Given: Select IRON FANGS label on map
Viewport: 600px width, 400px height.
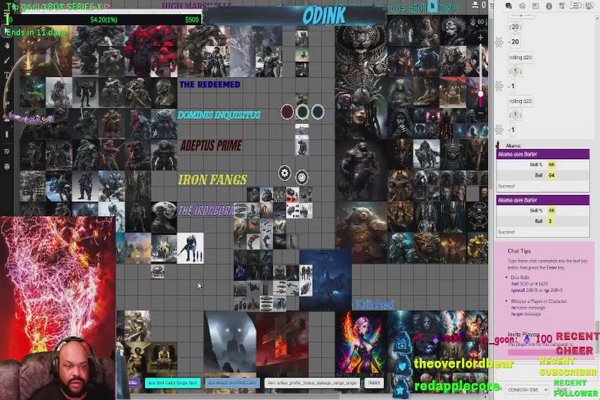Looking at the screenshot, I should [212, 180].
